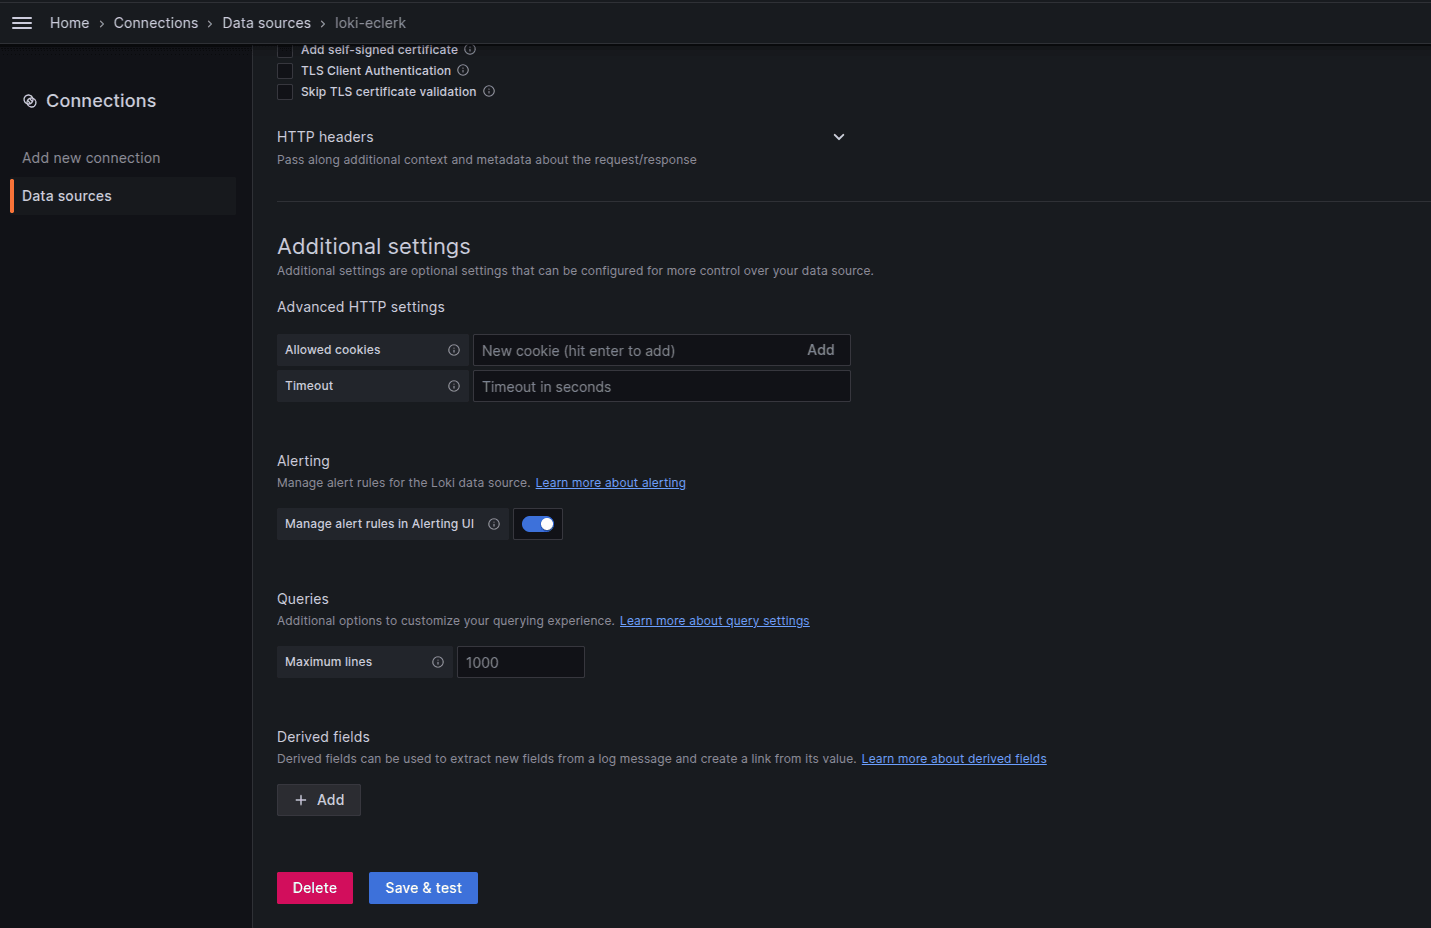The height and width of the screenshot is (928, 1431).
Task: Disable Manage alert rules in Alerting UI
Action: pos(538,523)
